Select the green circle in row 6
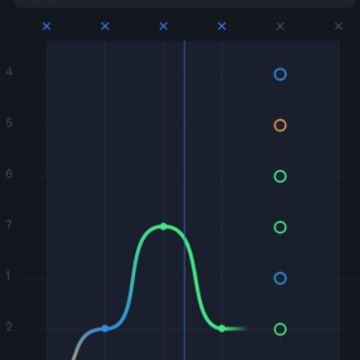Image resolution: width=360 pixels, height=360 pixels. click(x=280, y=176)
